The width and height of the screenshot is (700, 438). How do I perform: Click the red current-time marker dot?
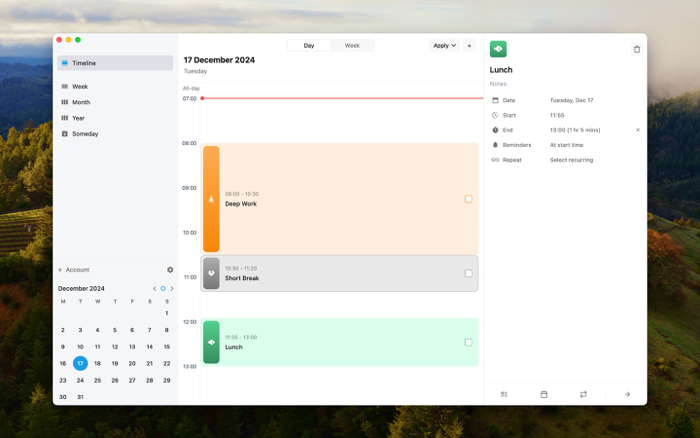(202, 98)
